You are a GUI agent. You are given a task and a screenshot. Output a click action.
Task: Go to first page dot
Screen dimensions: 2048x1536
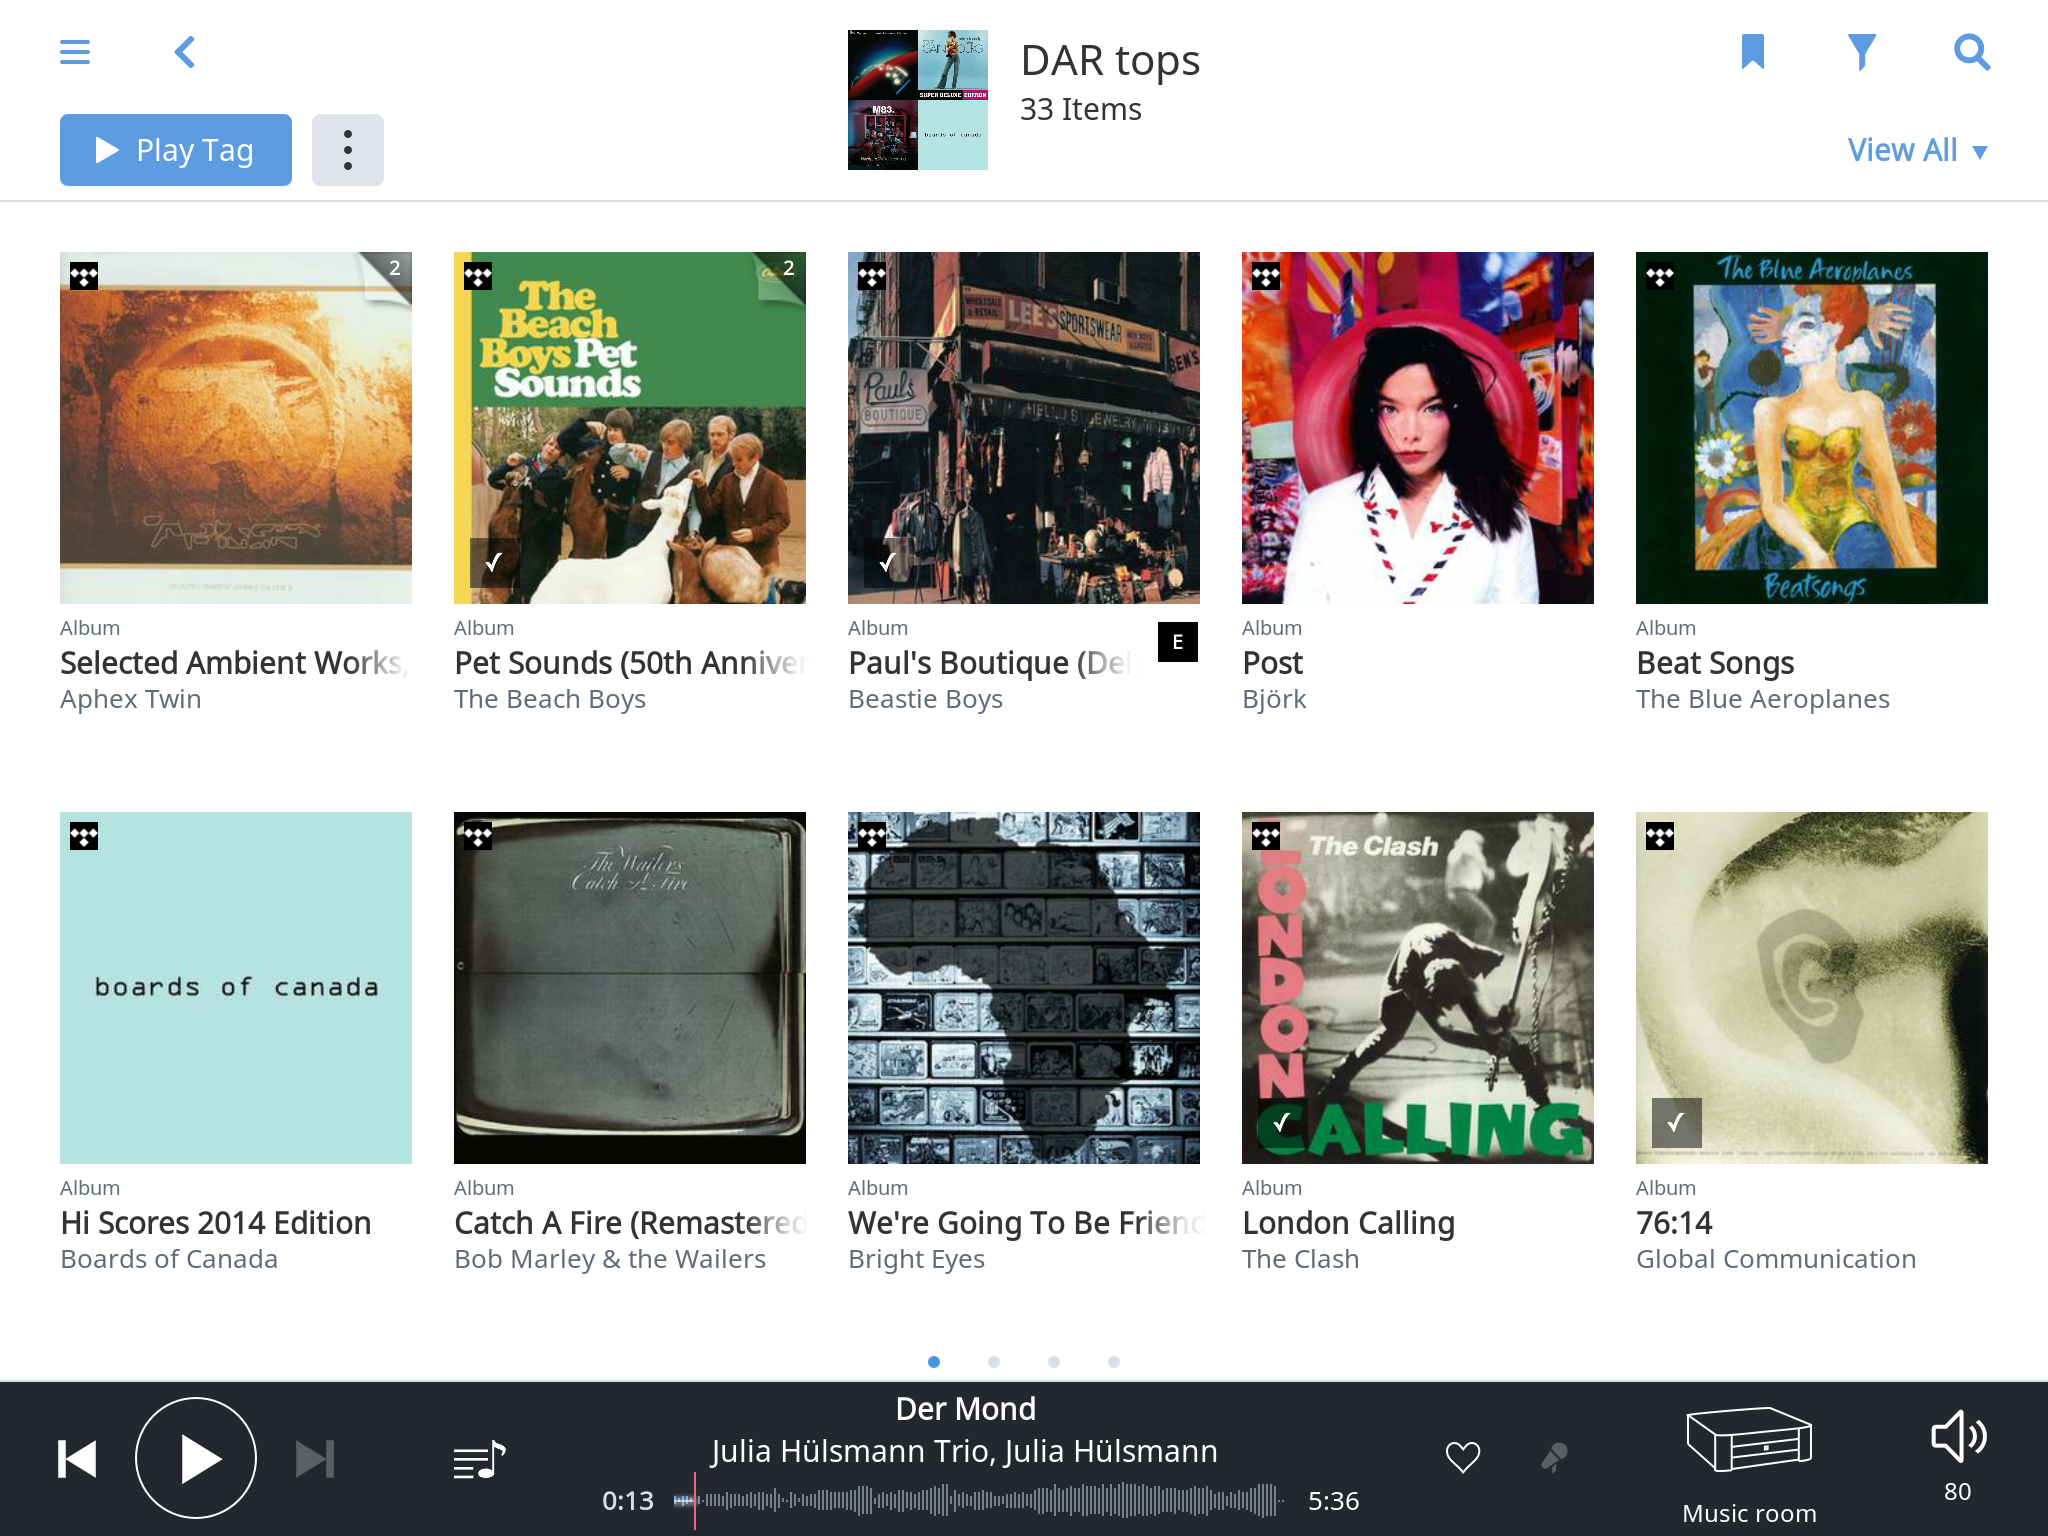tap(934, 1362)
